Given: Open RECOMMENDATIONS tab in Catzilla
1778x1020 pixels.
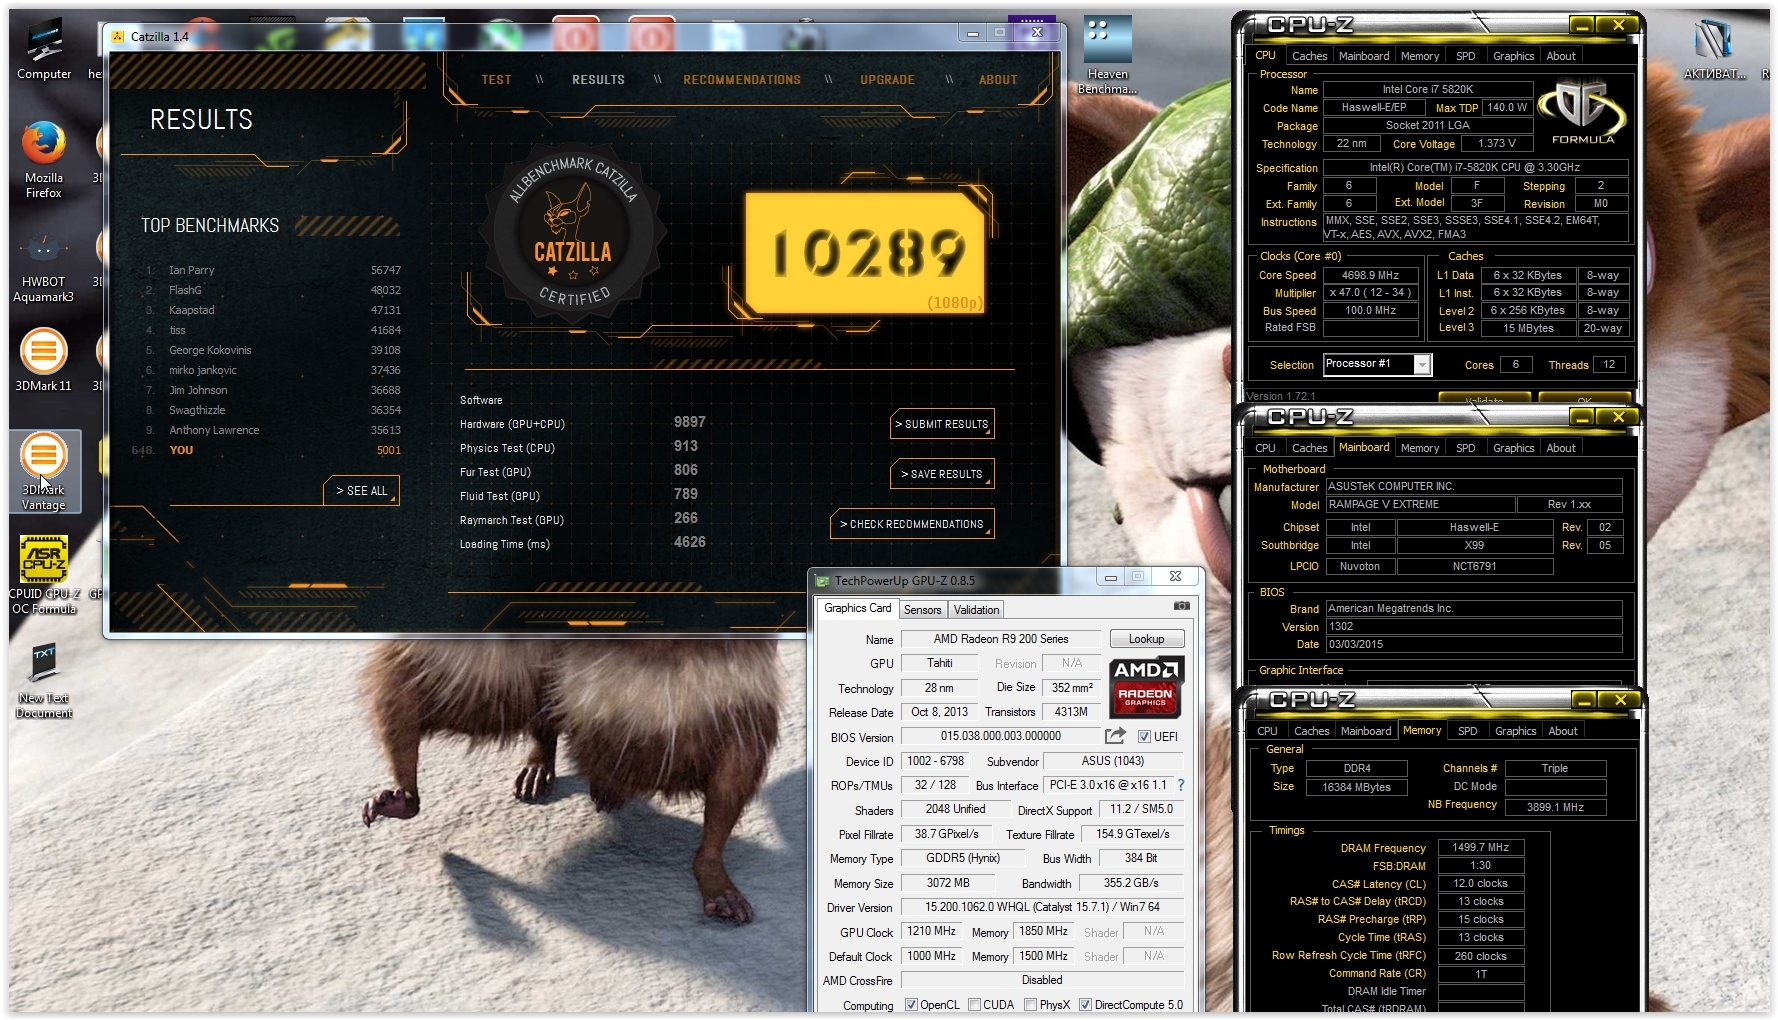Looking at the screenshot, I should coord(742,80).
